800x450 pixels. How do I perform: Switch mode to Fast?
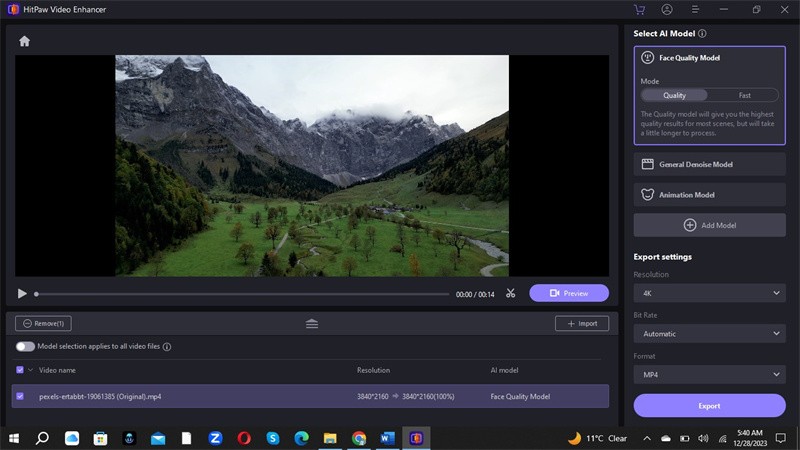pos(744,95)
